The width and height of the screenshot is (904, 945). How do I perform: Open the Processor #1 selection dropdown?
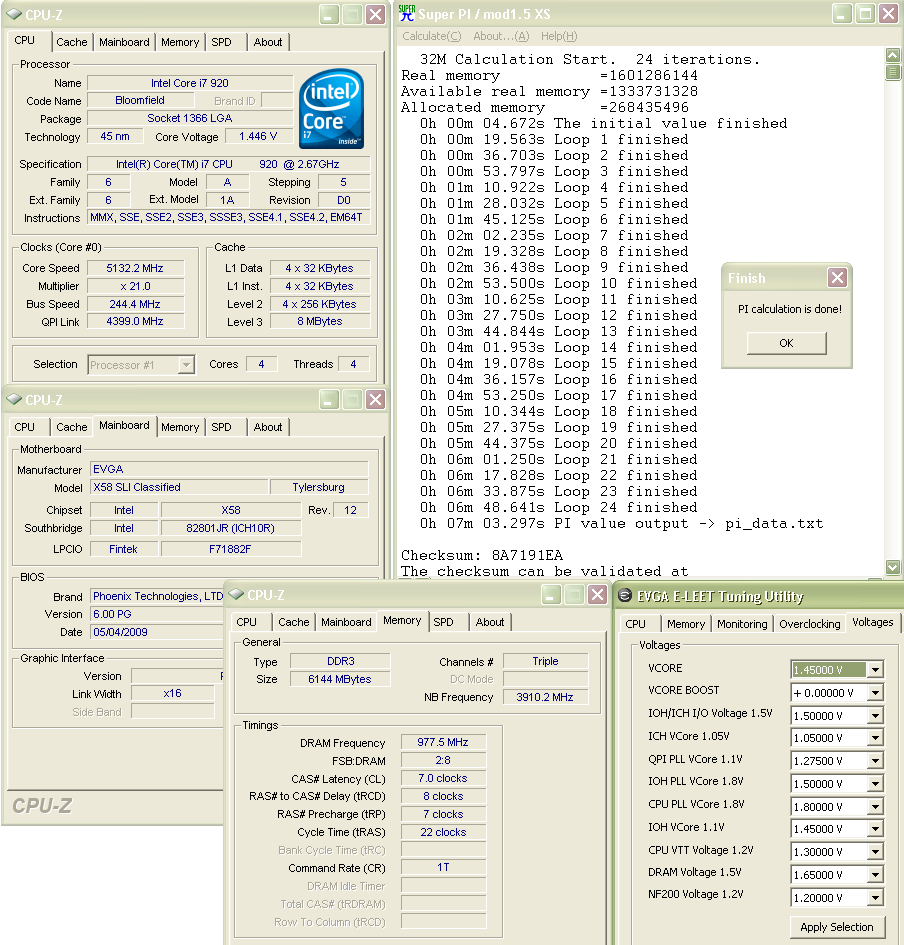click(x=186, y=365)
